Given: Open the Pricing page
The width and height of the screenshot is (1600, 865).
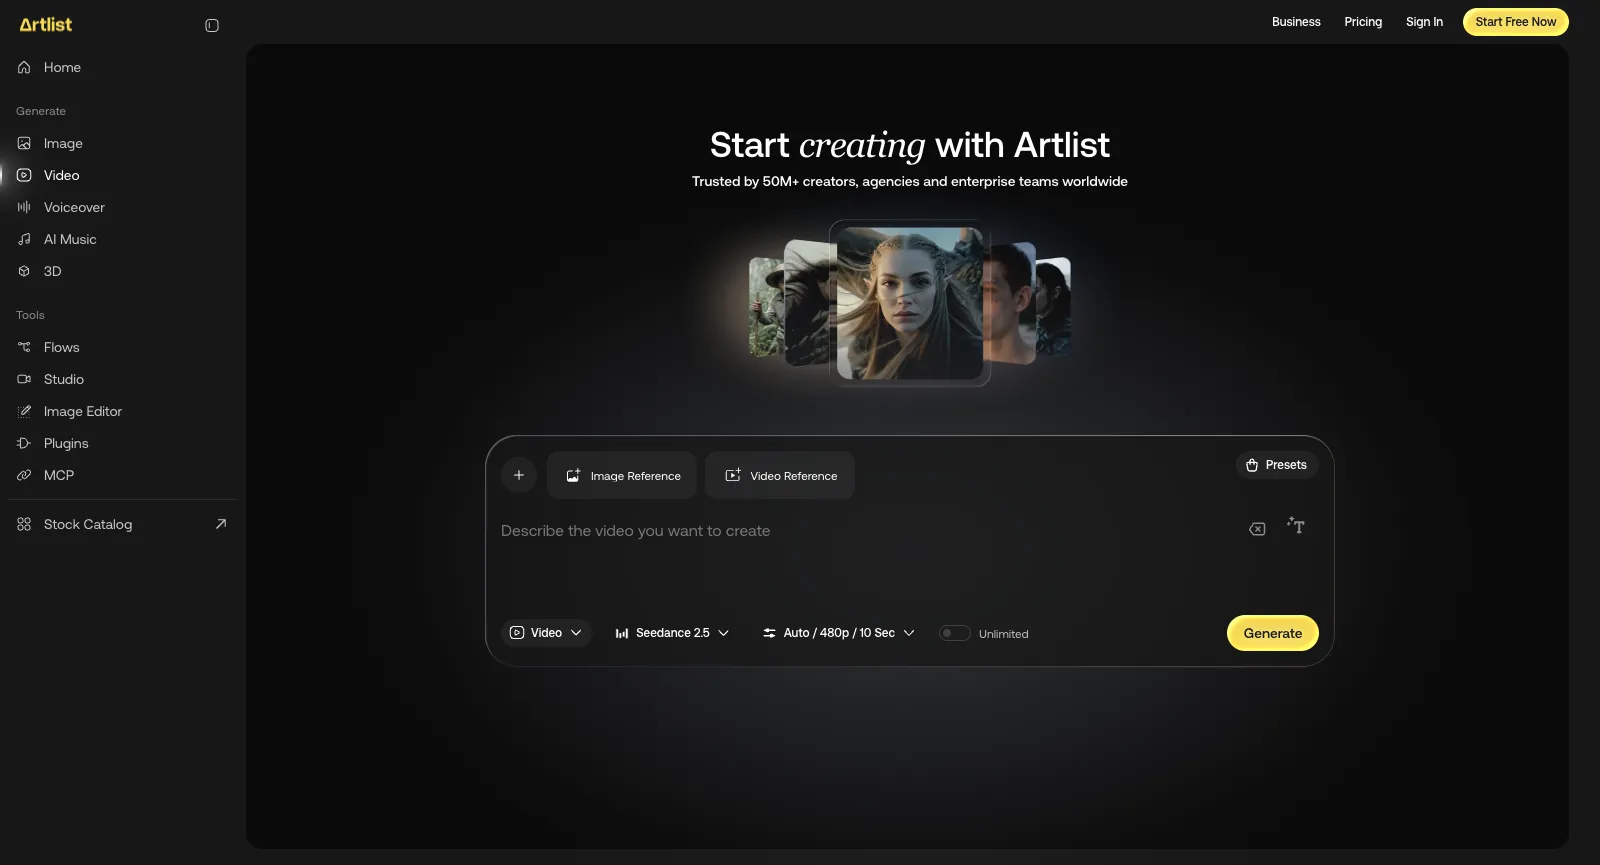Looking at the screenshot, I should 1363,22.
